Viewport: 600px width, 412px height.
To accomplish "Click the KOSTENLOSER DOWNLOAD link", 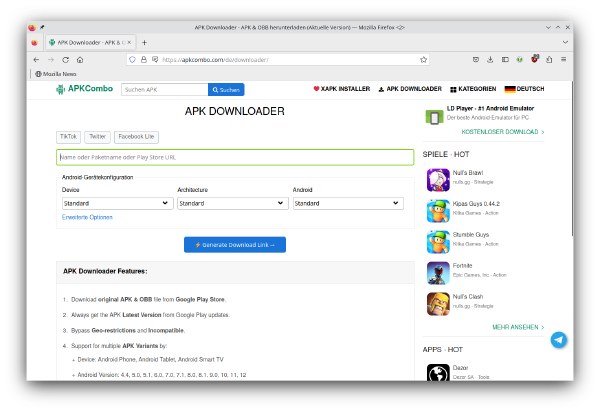I will [503, 132].
